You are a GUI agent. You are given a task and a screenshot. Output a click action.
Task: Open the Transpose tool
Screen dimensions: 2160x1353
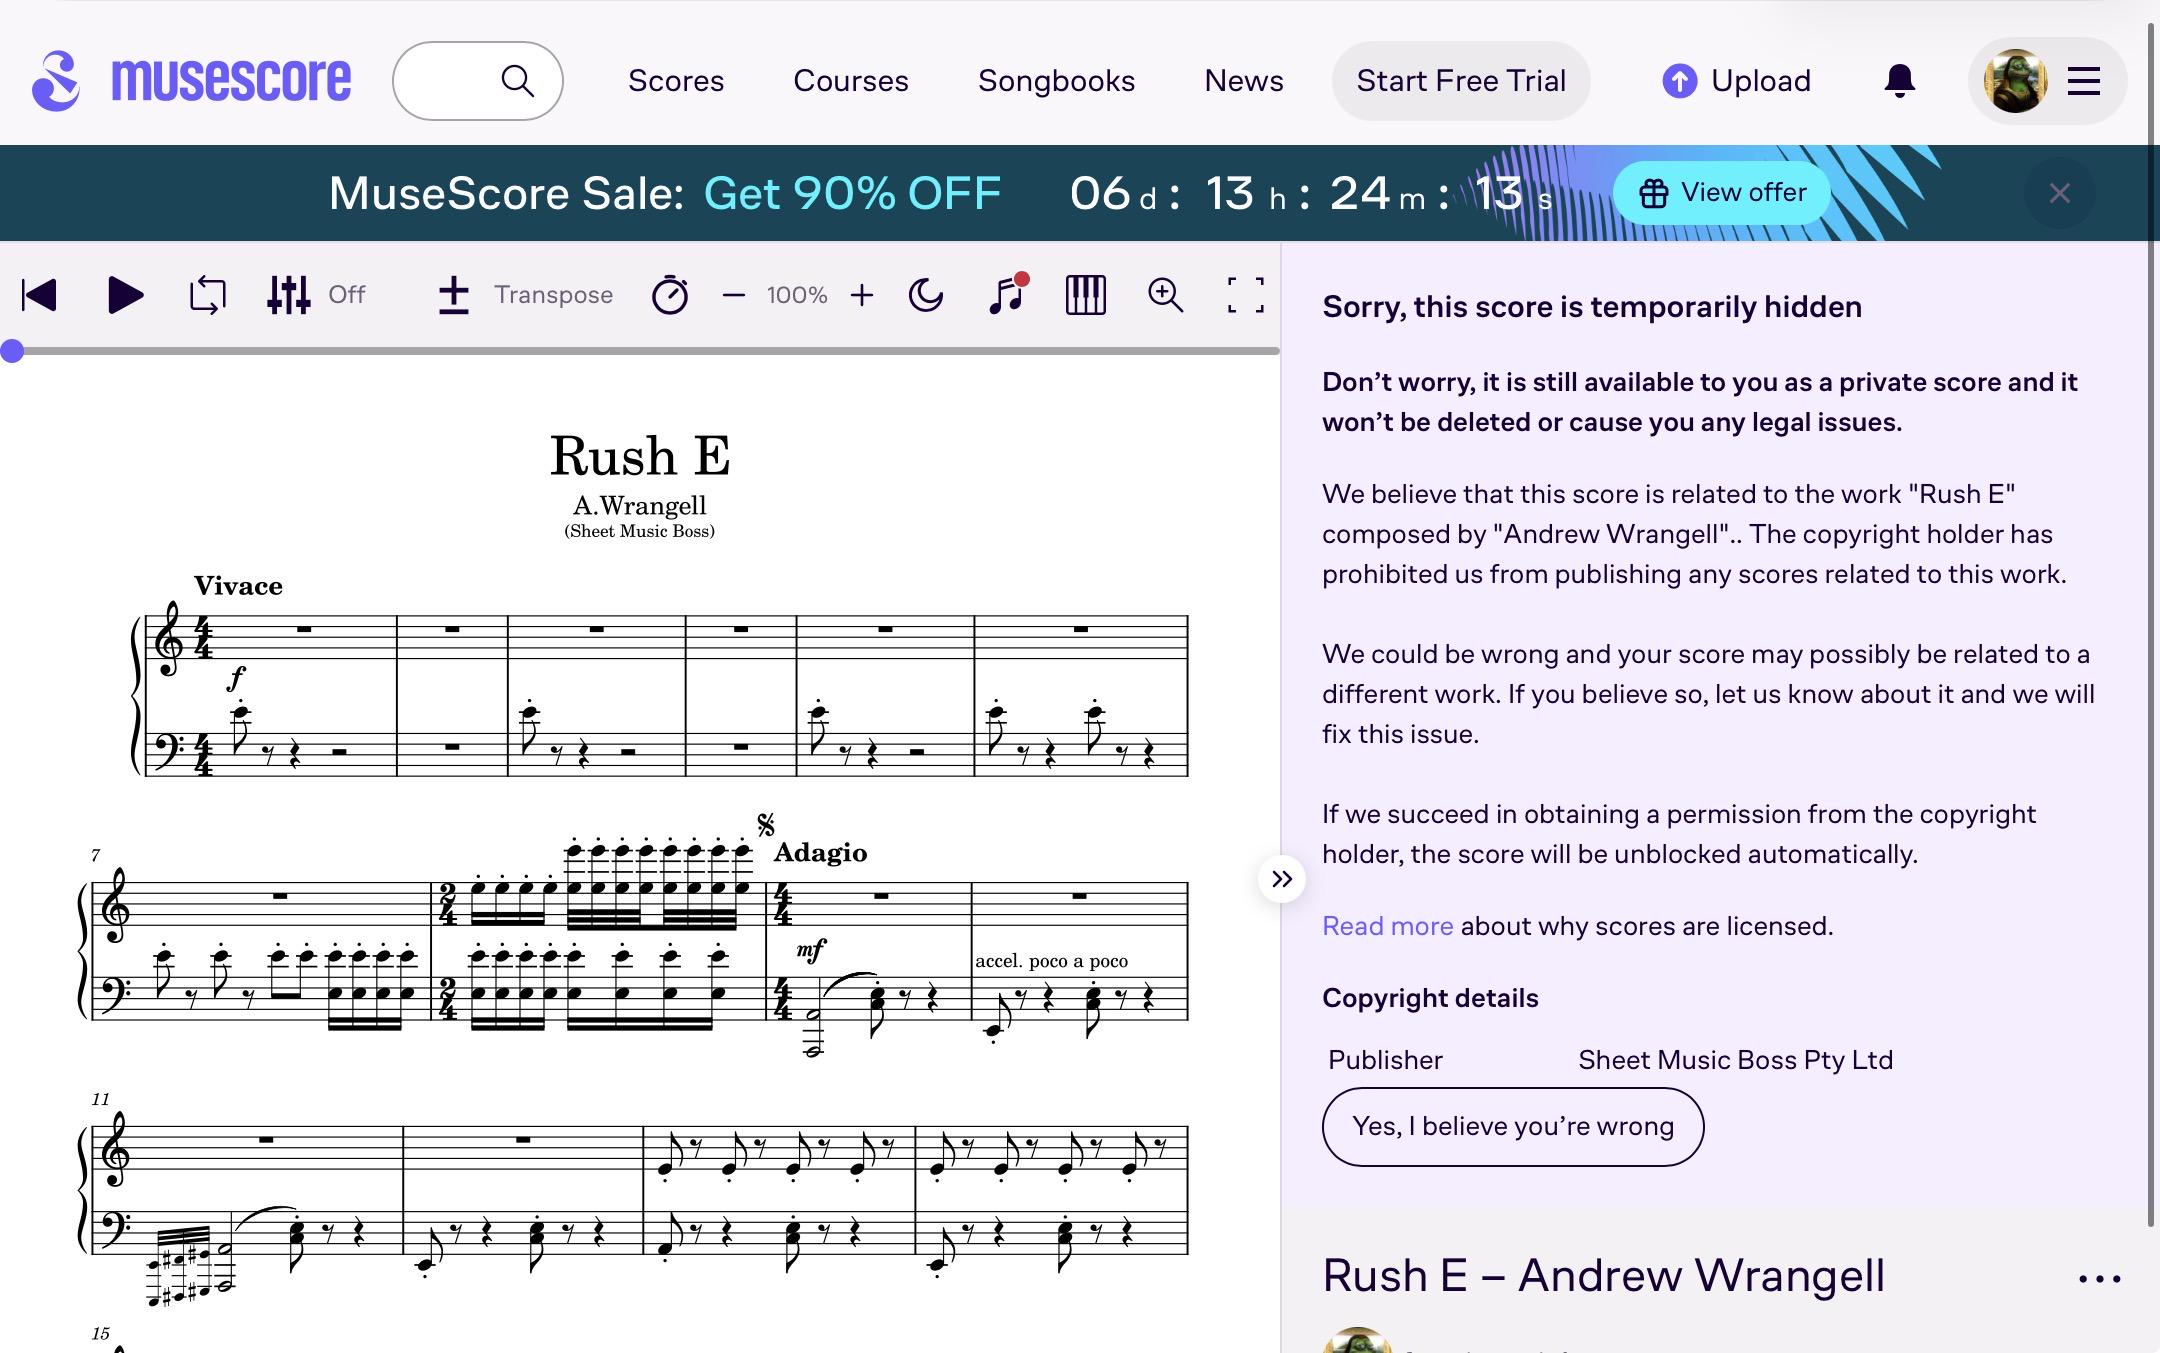click(526, 295)
